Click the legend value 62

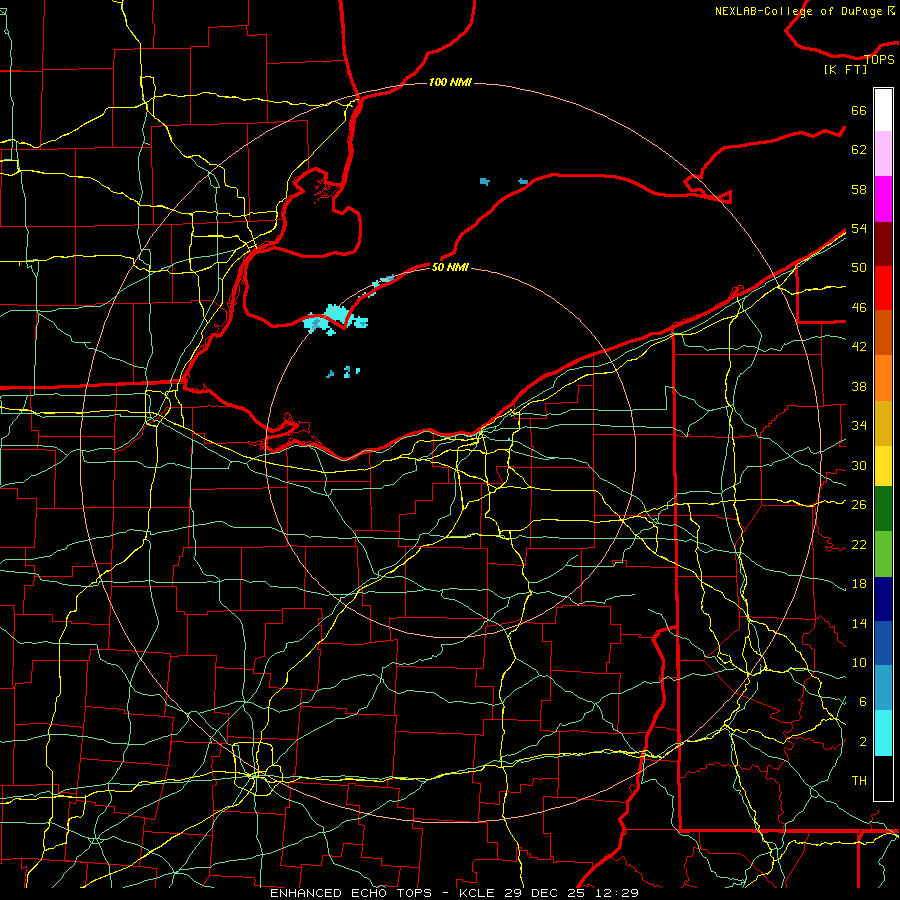tap(859, 150)
